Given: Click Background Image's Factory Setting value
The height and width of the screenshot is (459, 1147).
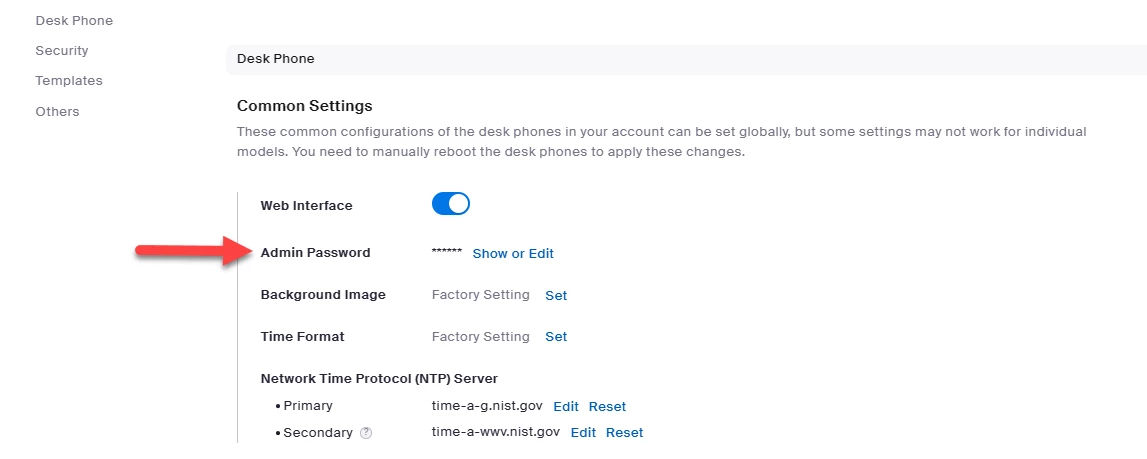Looking at the screenshot, I should [480, 295].
